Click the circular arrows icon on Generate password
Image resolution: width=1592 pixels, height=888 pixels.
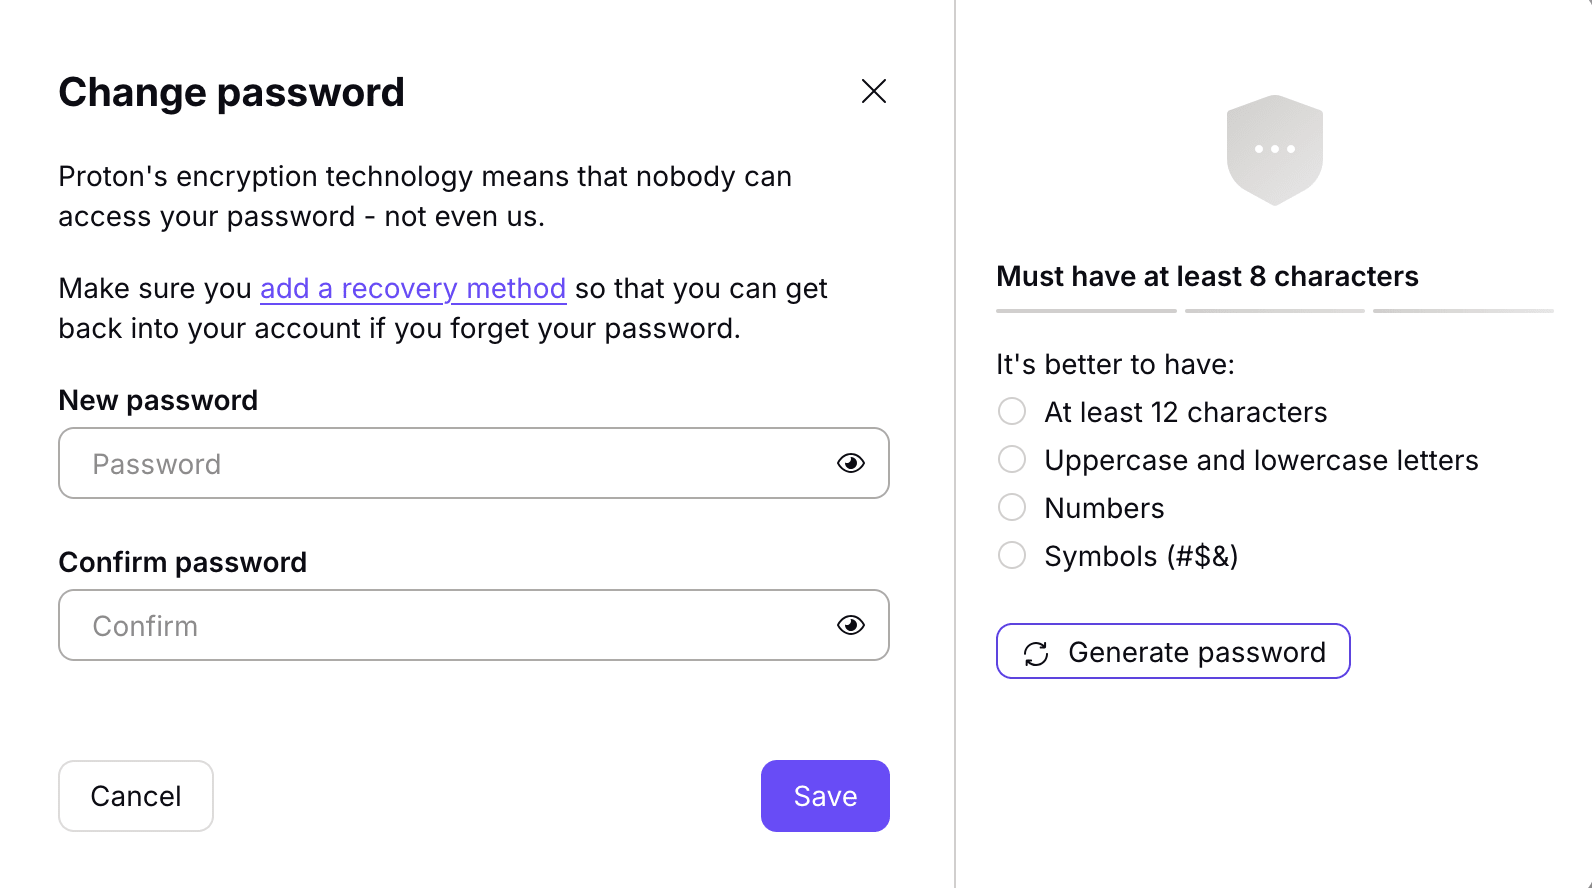point(1036,653)
